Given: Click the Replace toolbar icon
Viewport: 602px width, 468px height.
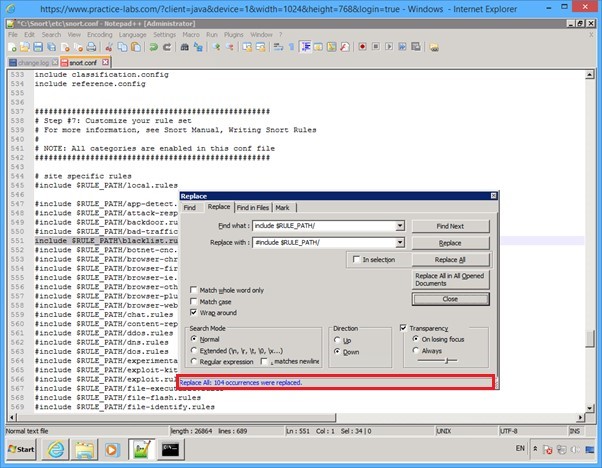Looking at the screenshot, I should pos(198,47).
